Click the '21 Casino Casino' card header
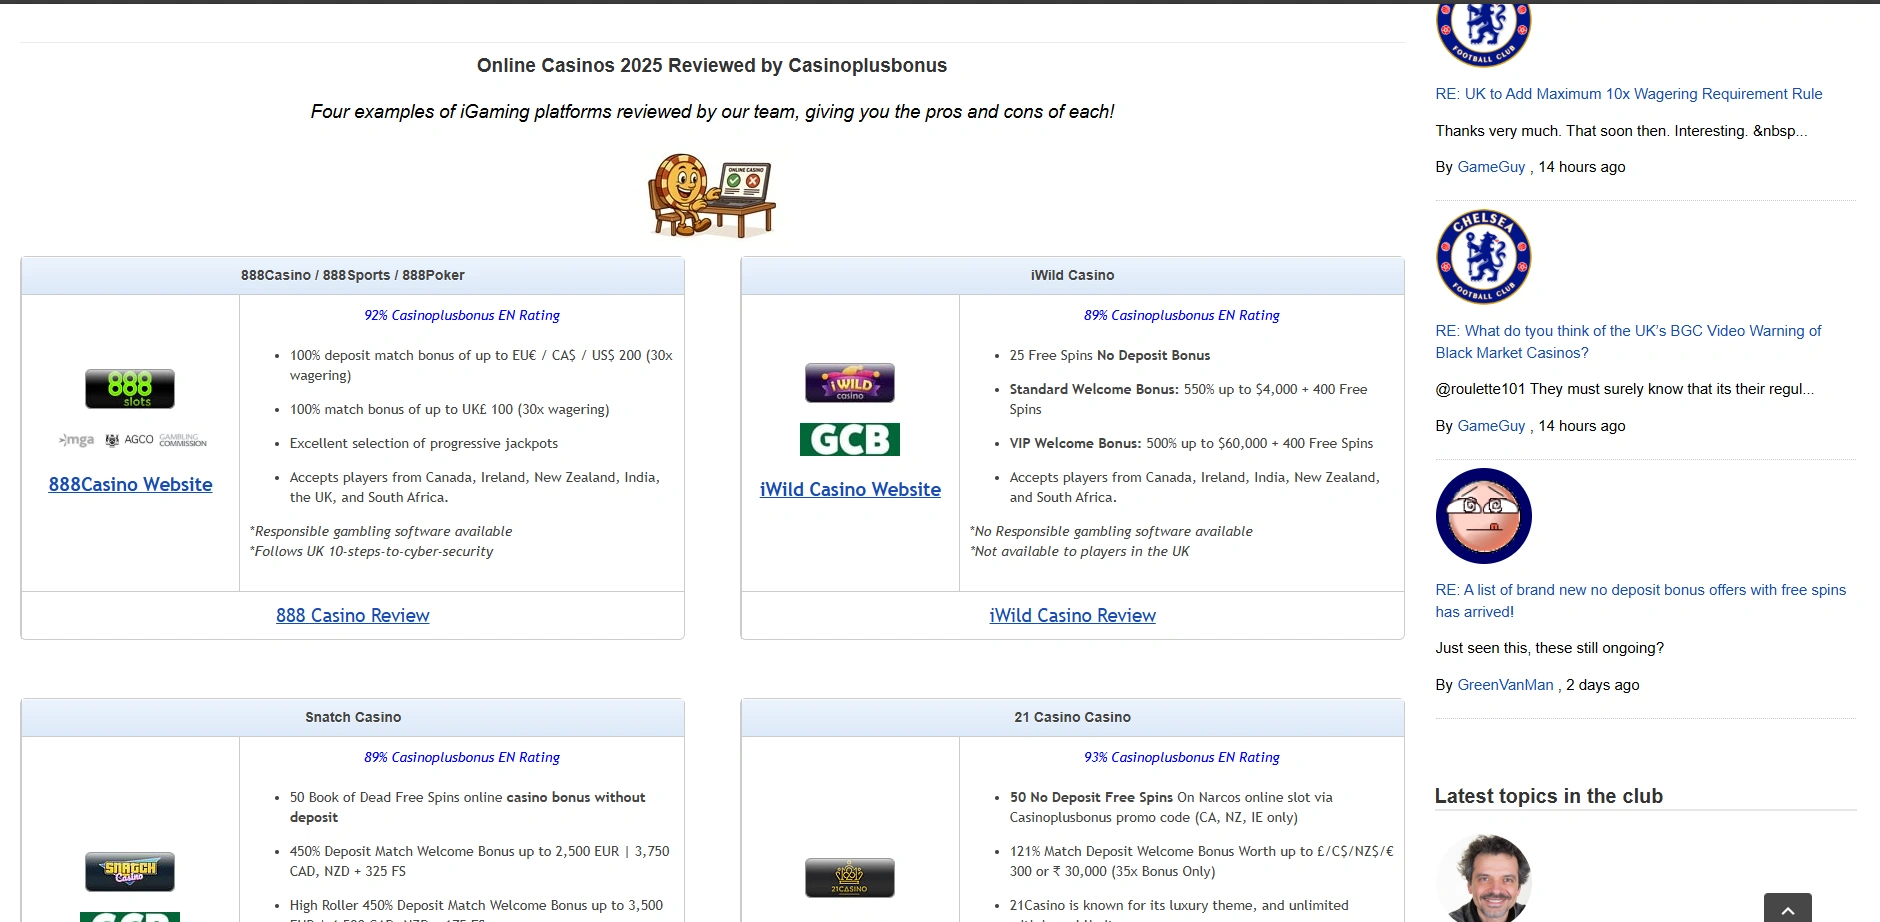 point(1073,717)
